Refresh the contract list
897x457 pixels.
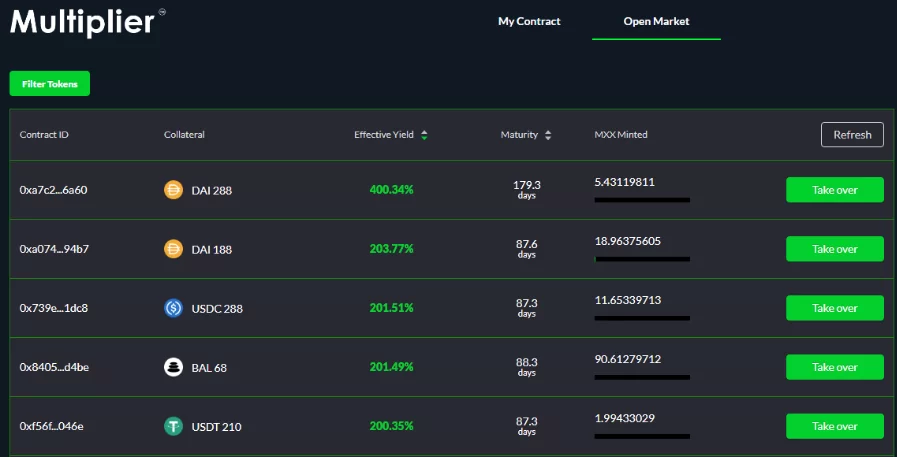pos(852,135)
